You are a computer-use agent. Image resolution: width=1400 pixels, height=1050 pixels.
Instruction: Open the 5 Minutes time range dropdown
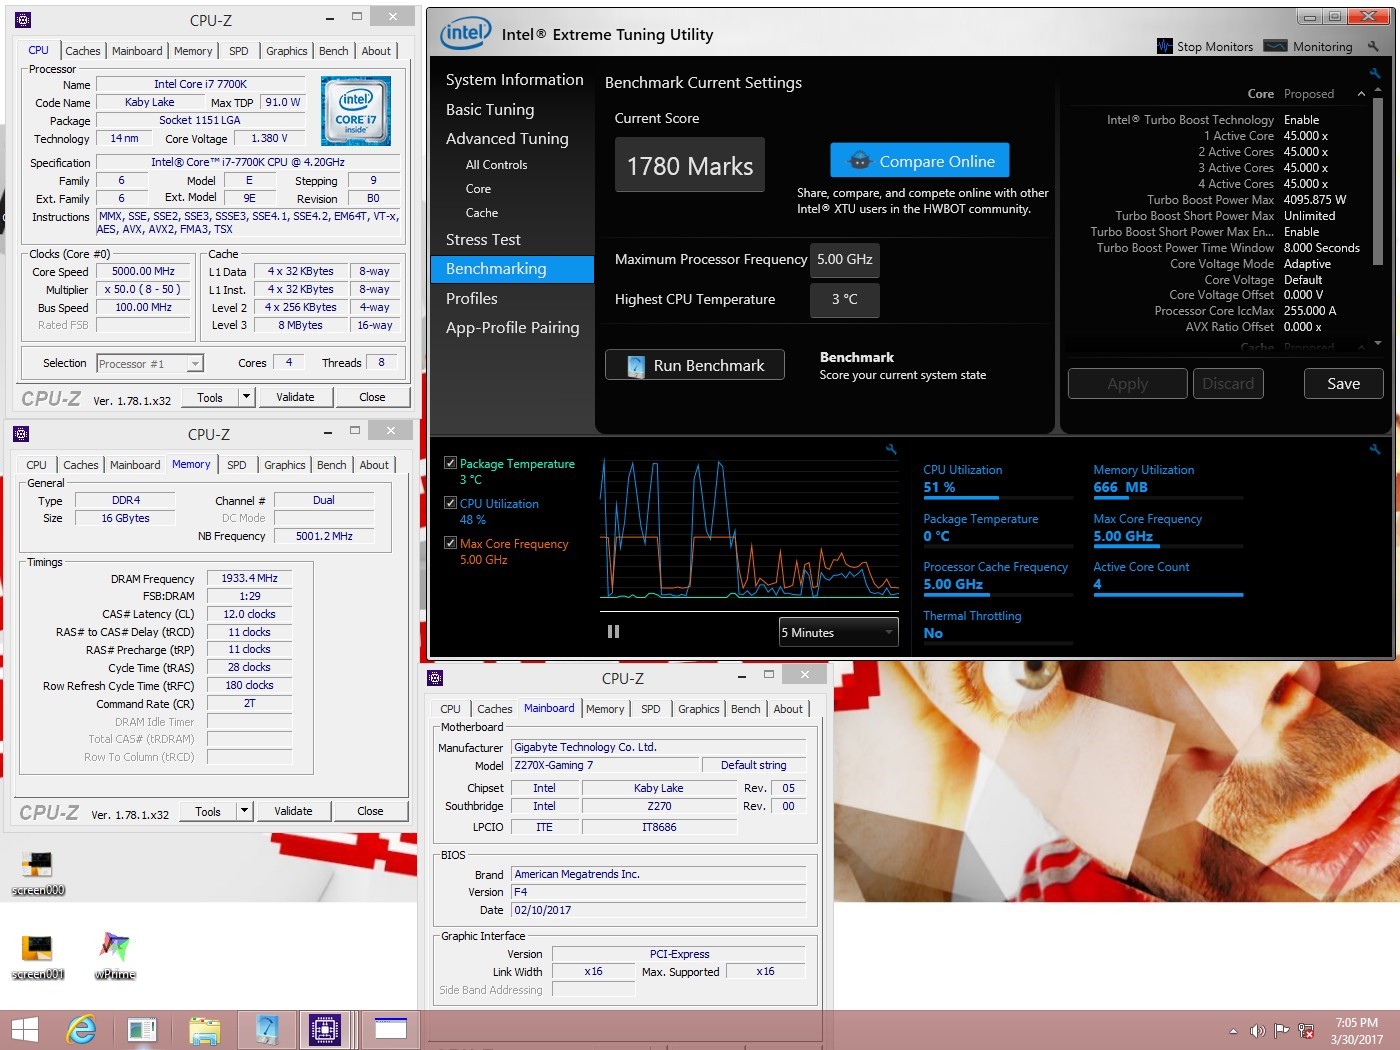tap(838, 632)
